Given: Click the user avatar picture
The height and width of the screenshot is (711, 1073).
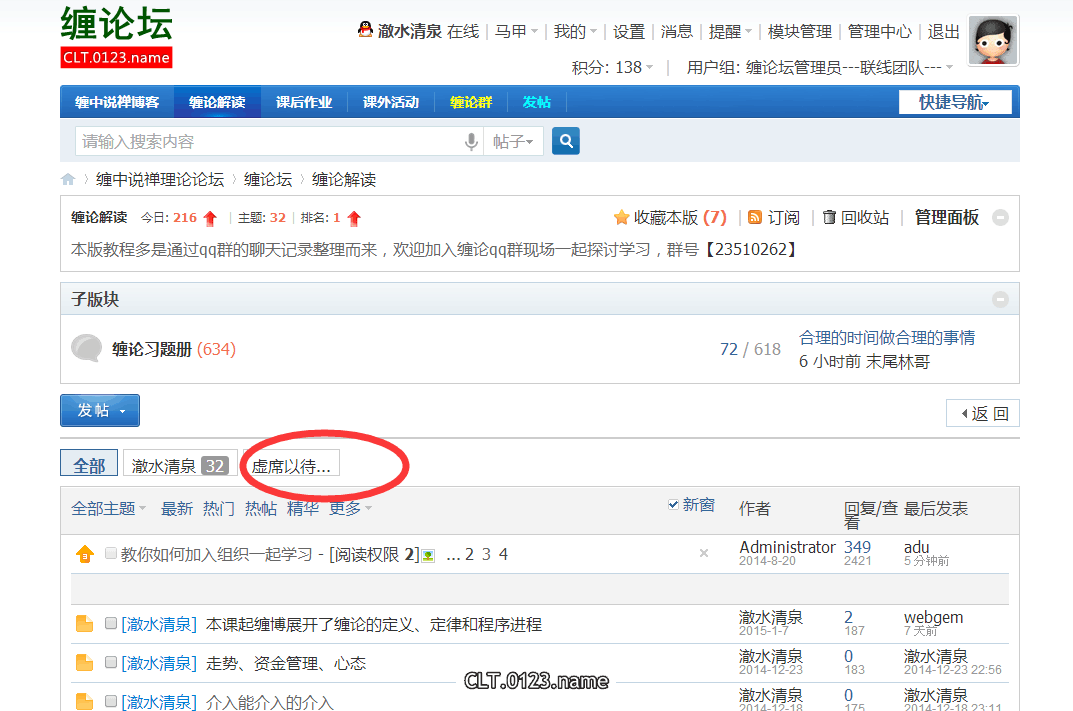Looking at the screenshot, I should coord(993,41).
